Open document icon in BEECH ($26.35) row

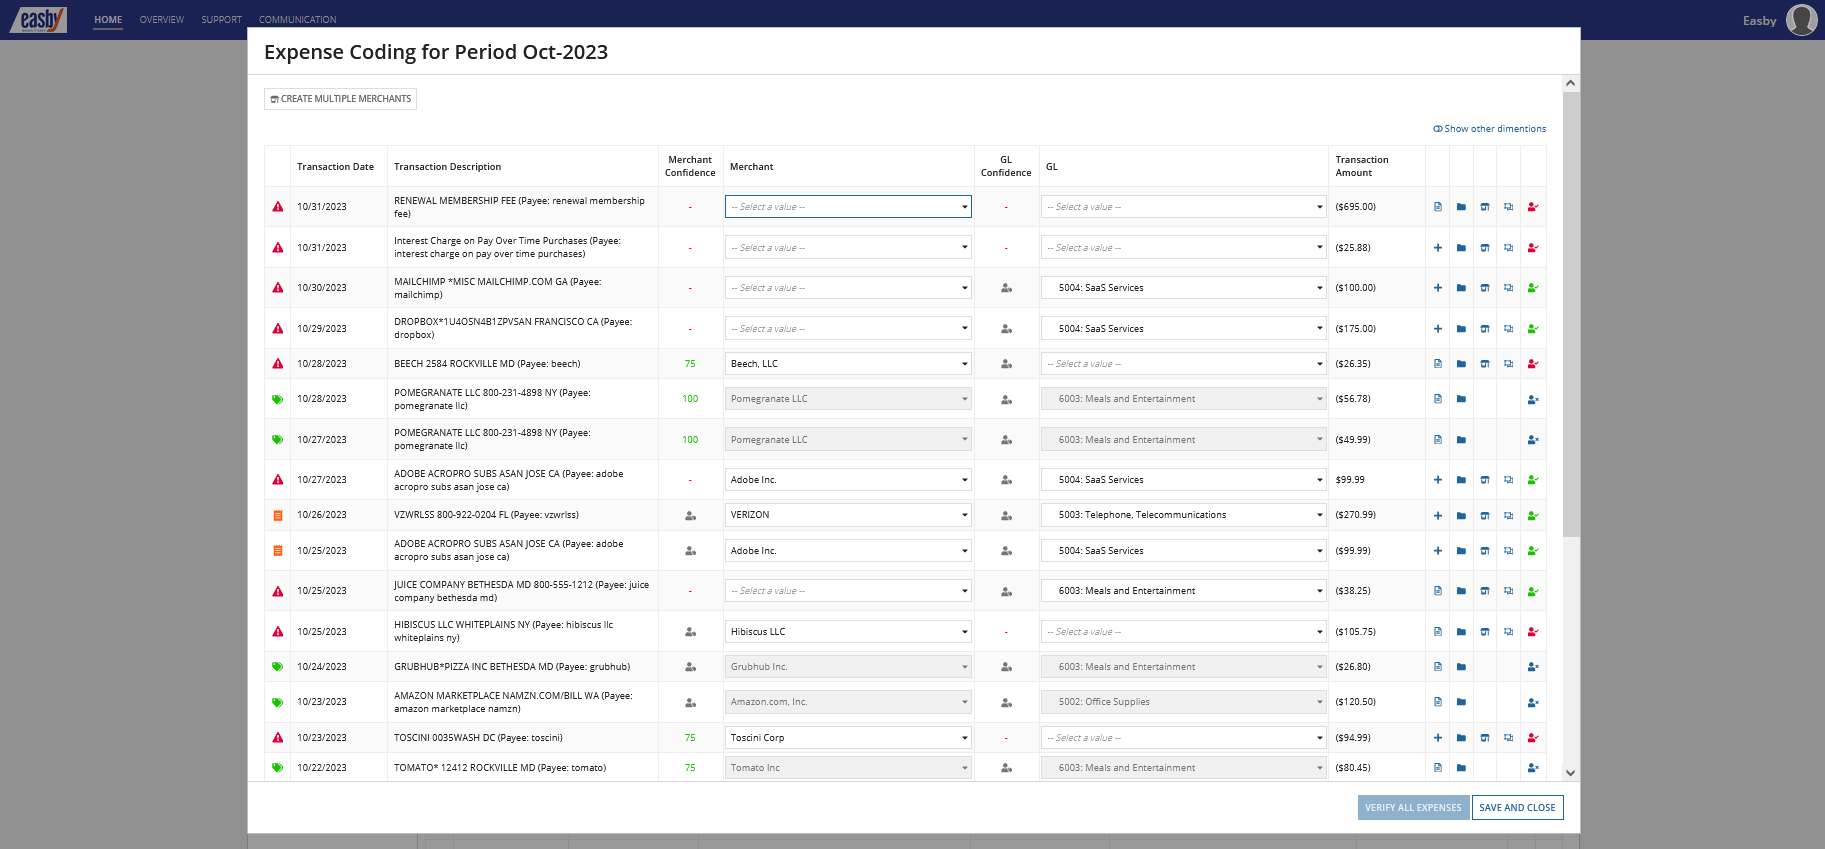click(1437, 364)
